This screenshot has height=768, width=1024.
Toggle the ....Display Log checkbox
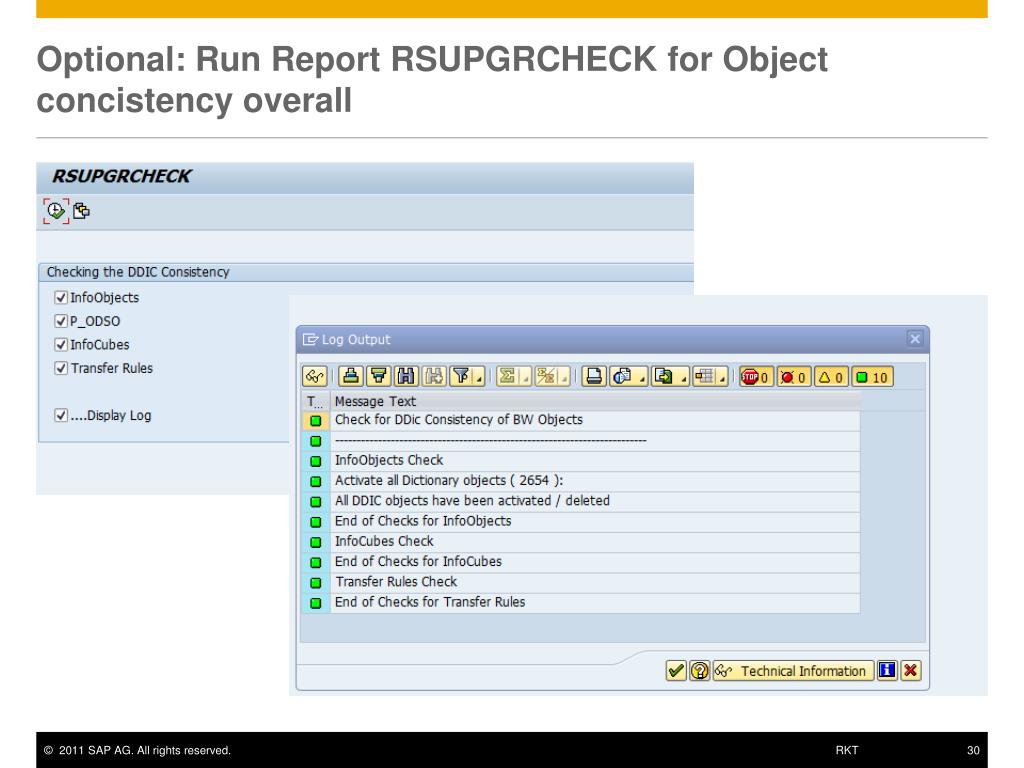tap(61, 415)
